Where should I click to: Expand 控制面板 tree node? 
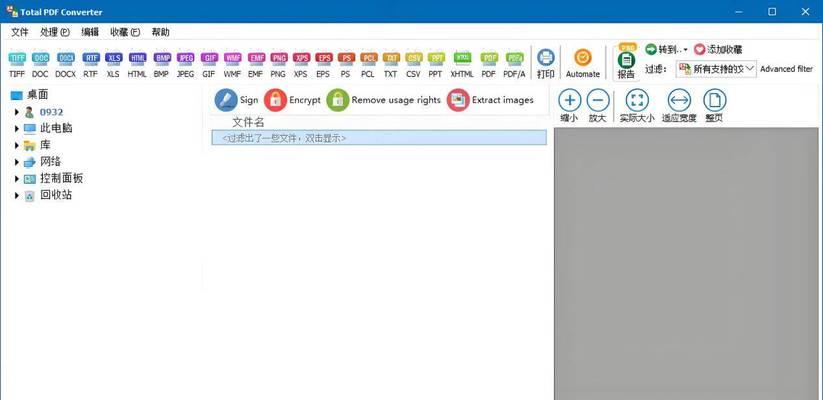point(17,179)
